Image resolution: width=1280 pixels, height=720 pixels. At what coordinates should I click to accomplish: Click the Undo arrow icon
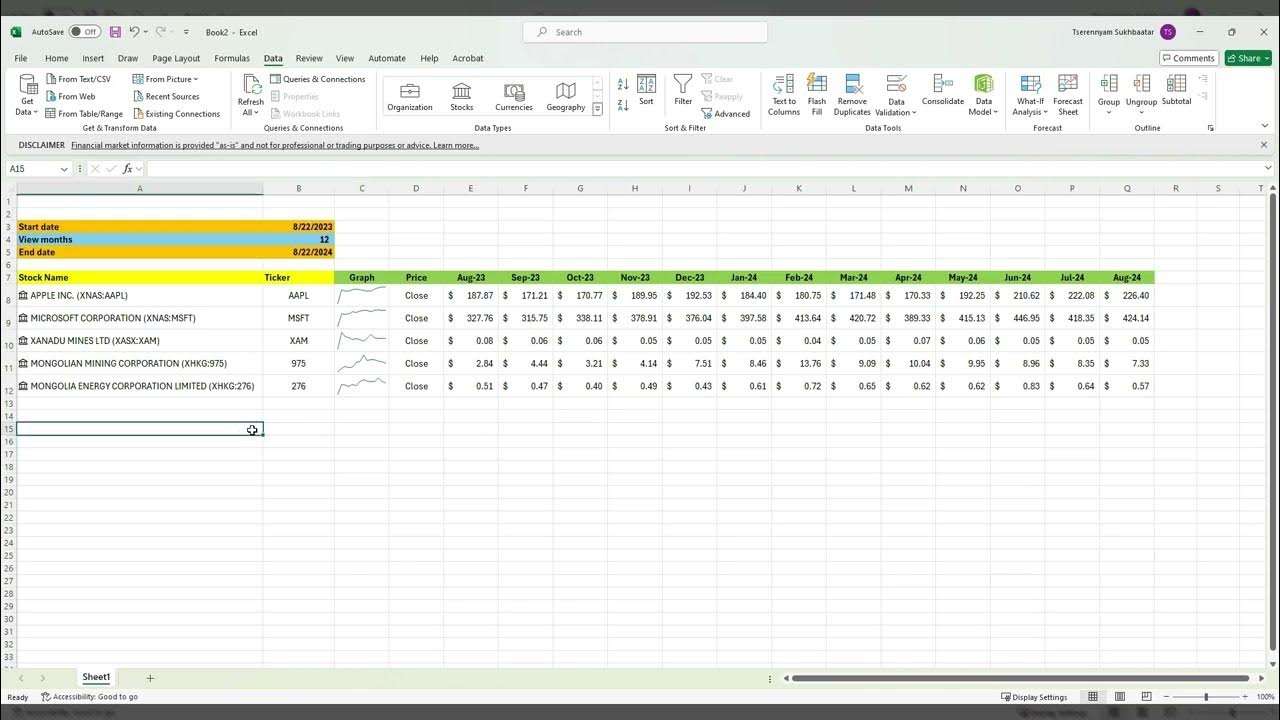tap(135, 32)
